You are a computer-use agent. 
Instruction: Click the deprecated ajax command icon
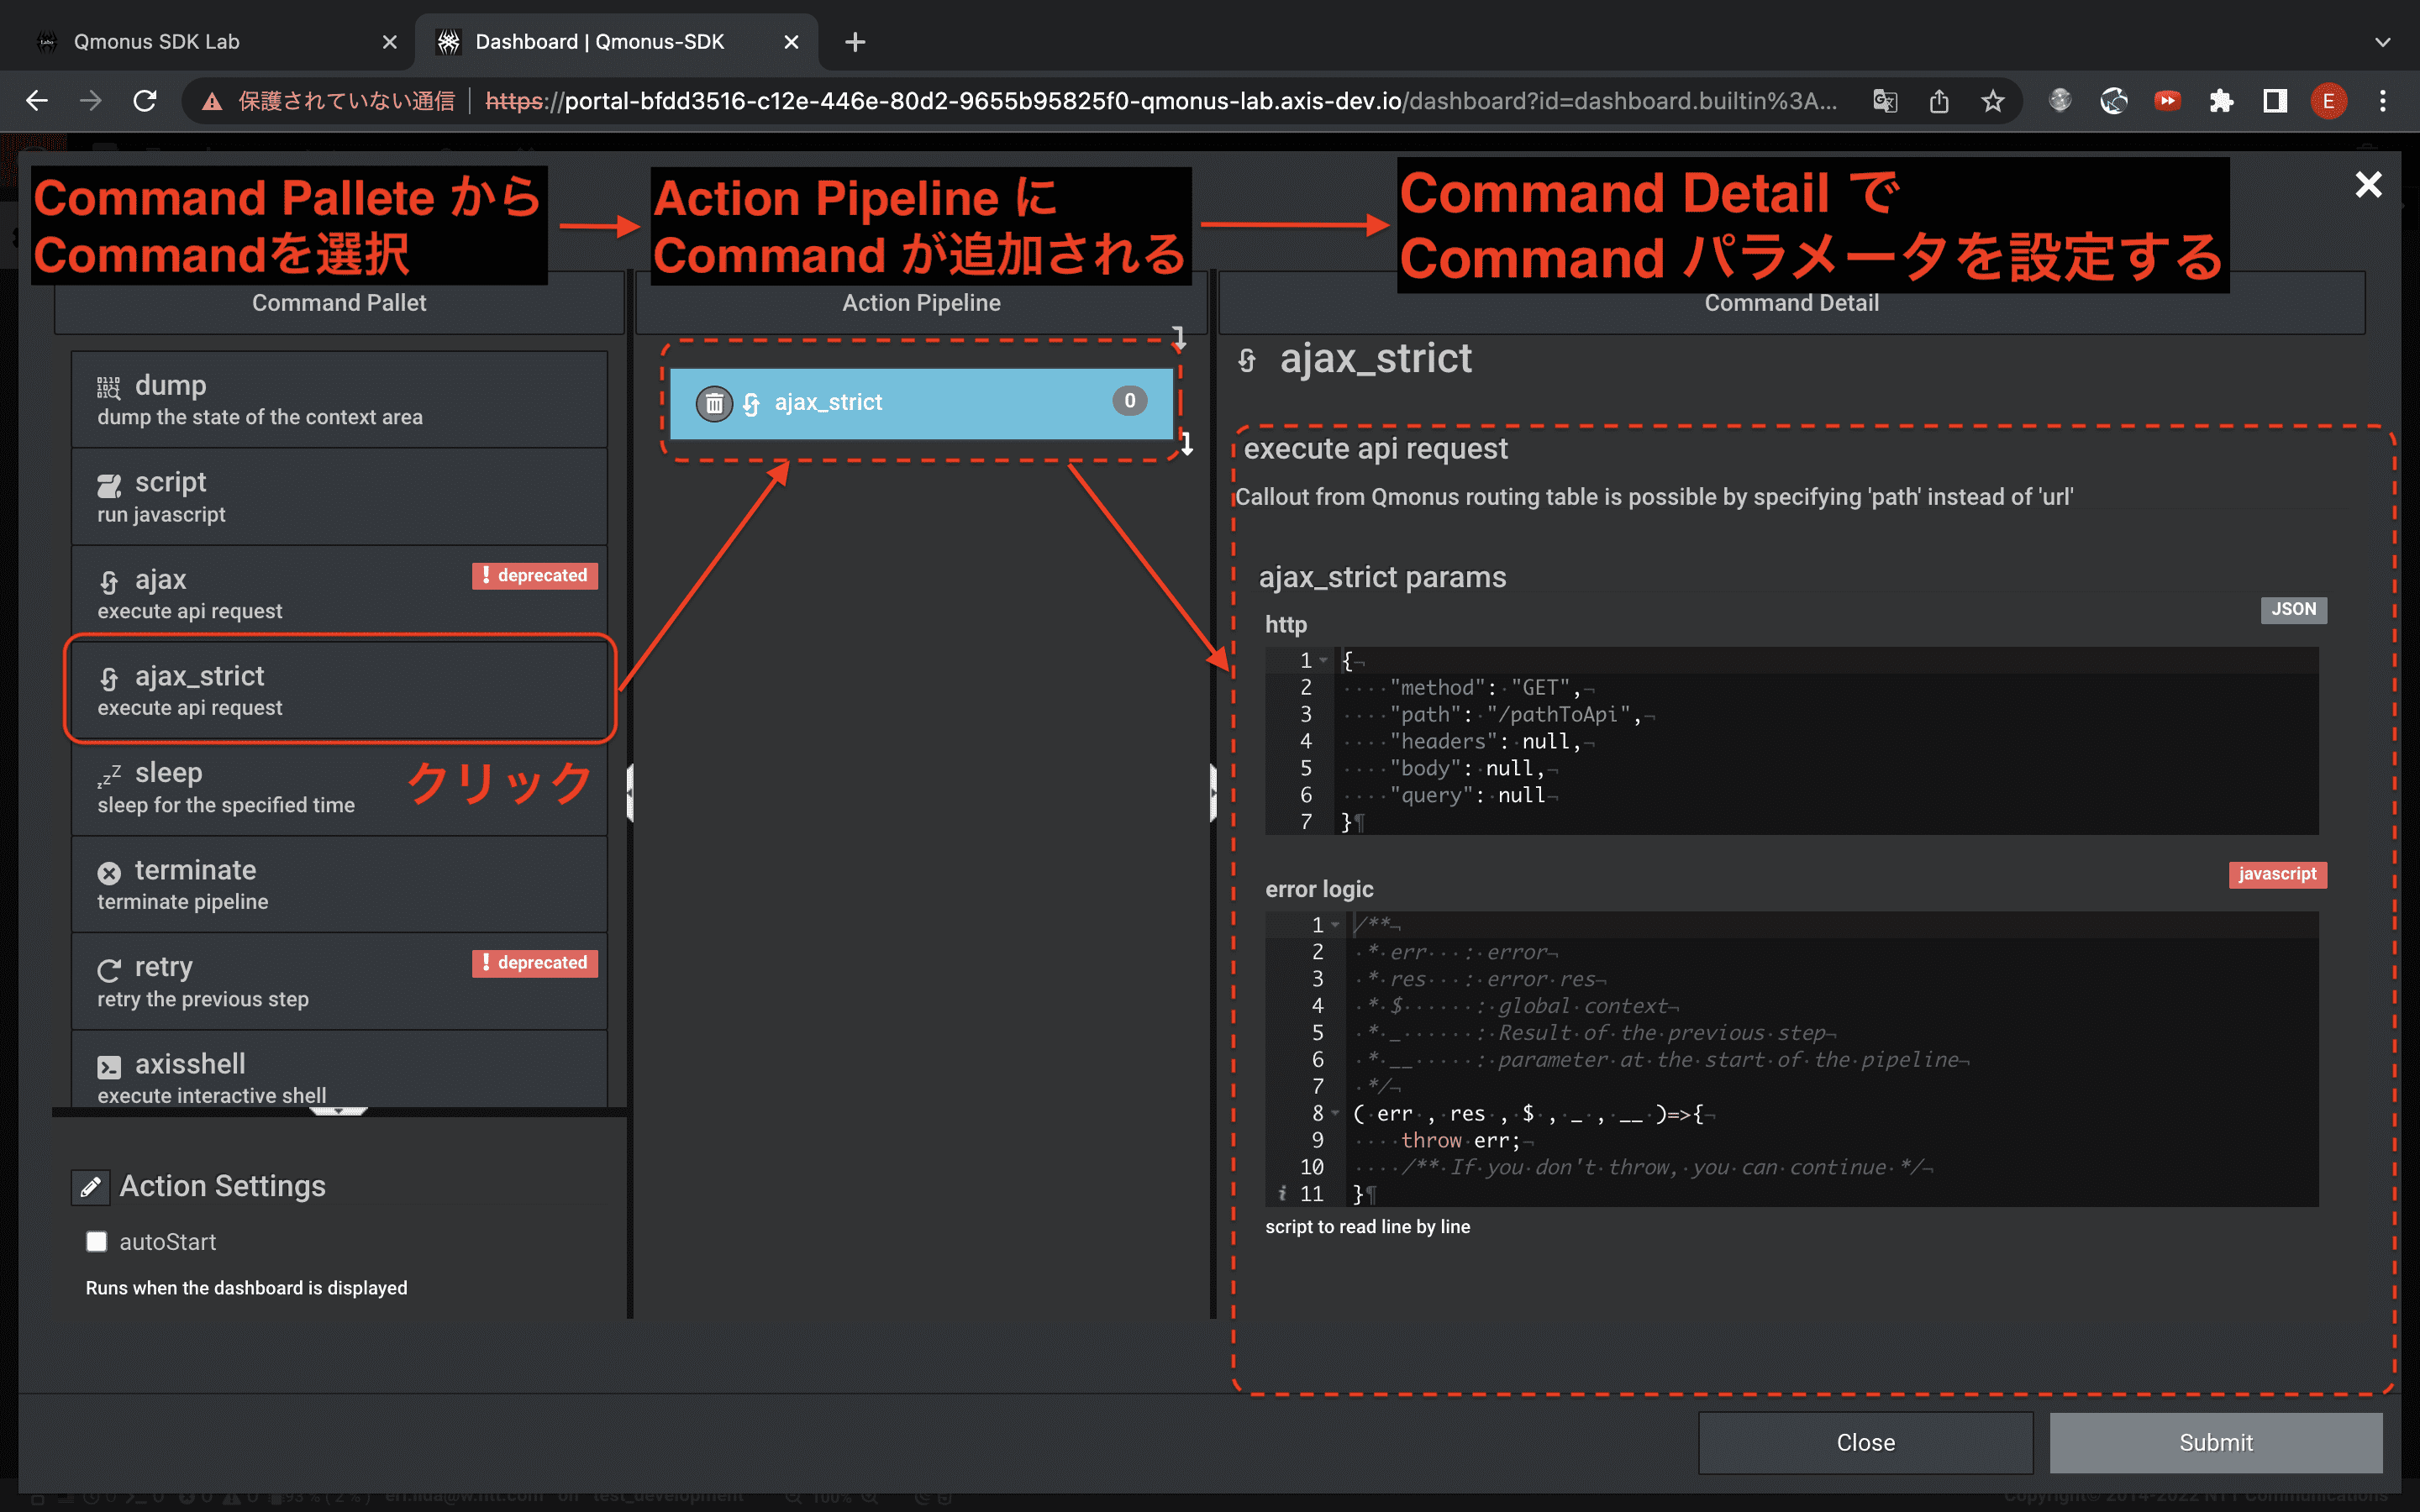click(109, 581)
